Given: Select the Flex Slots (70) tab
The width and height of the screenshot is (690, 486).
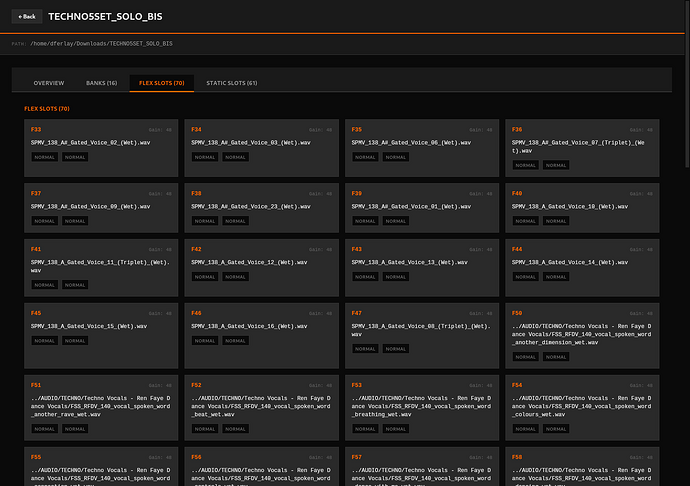Looking at the screenshot, I should (160, 83).
